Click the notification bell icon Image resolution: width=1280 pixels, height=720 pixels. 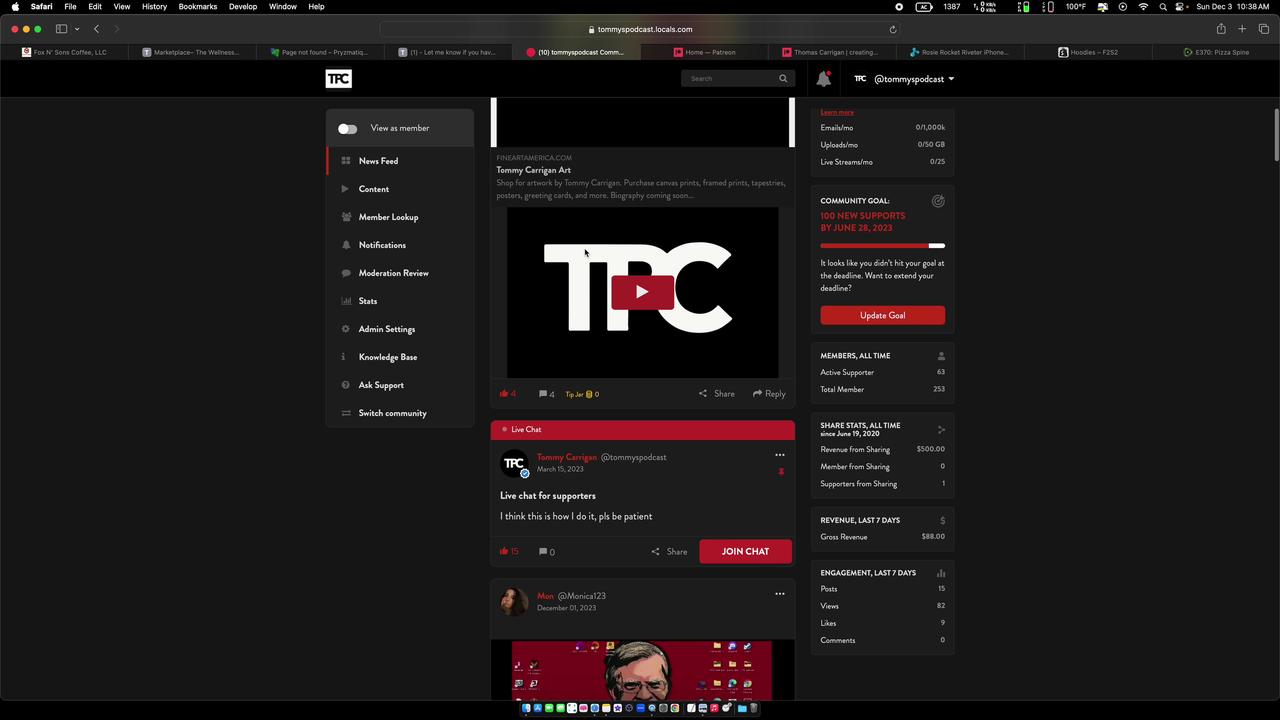(x=823, y=79)
